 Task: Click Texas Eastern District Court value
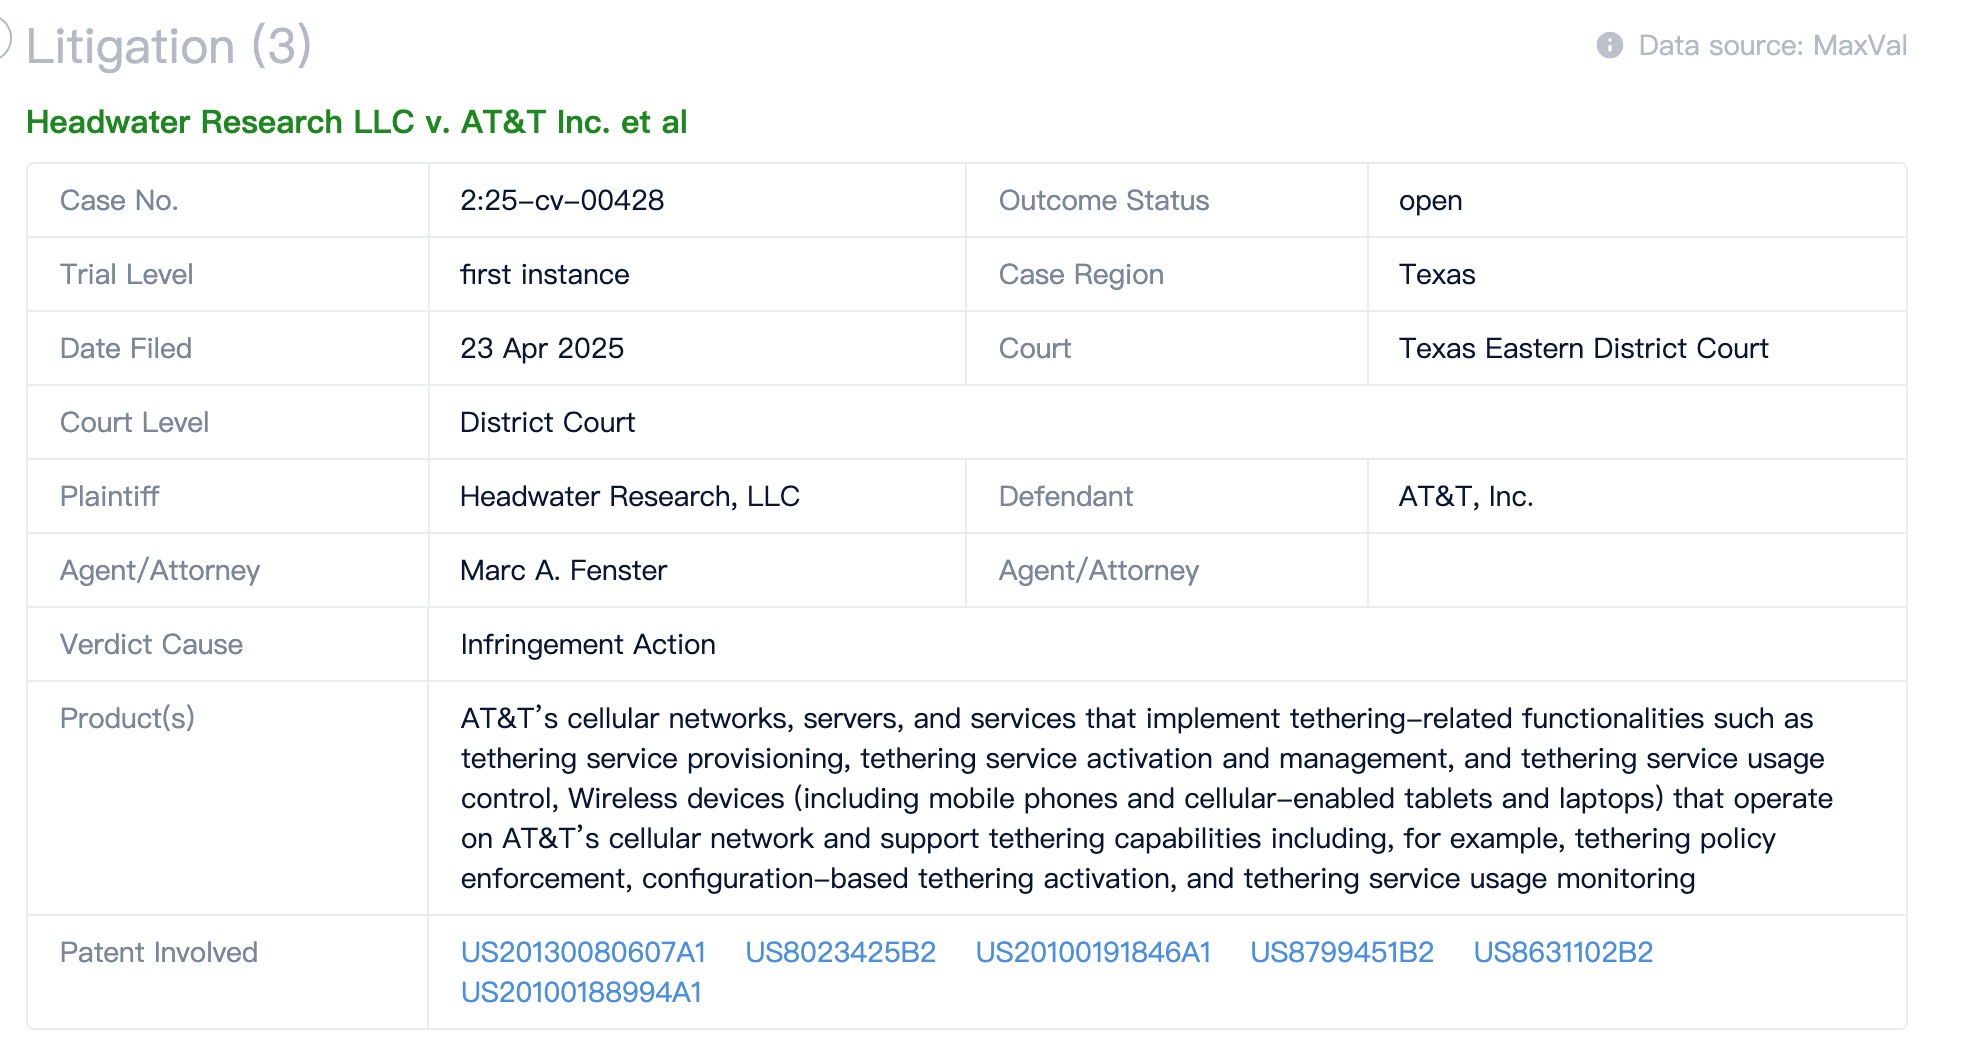click(1583, 348)
